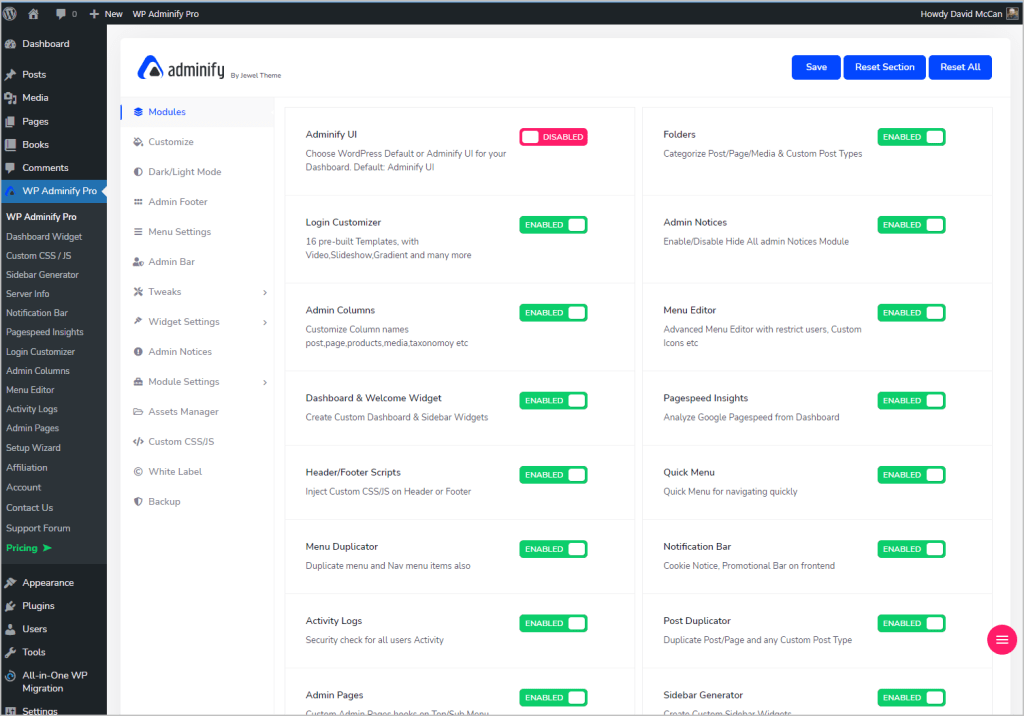Disable Dashboard & Welcome Widget toggle

tap(553, 400)
